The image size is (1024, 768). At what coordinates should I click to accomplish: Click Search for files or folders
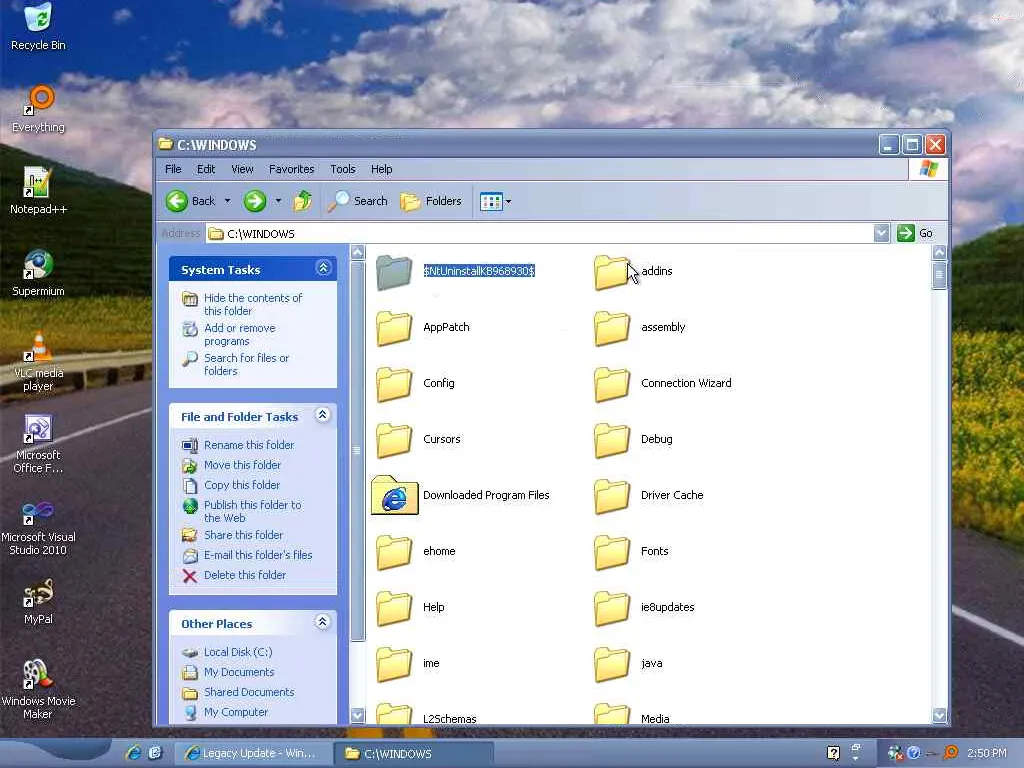246,364
